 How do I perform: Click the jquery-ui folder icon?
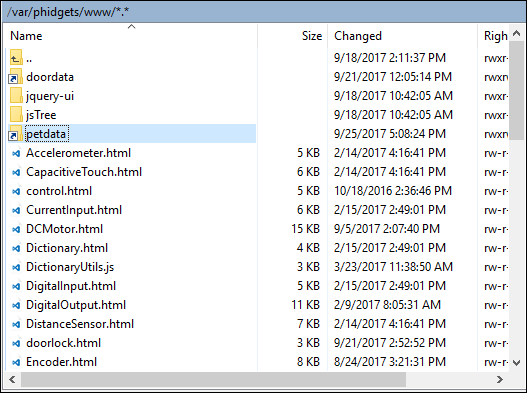[x=16, y=95]
